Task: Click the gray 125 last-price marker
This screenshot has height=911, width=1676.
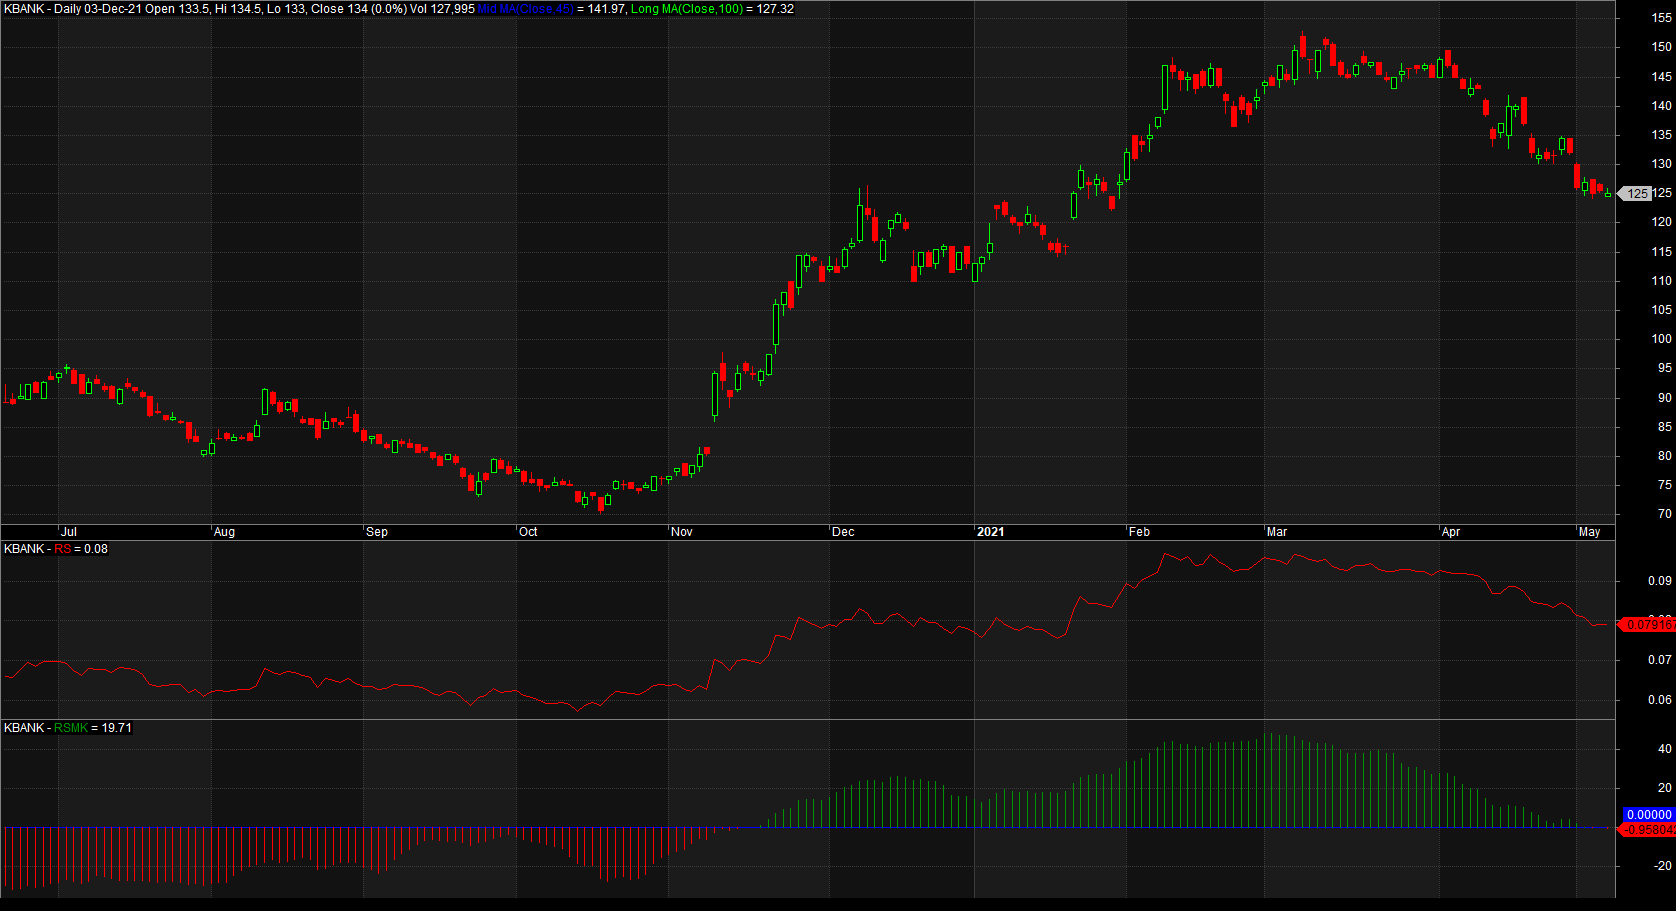Action: click(1635, 194)
